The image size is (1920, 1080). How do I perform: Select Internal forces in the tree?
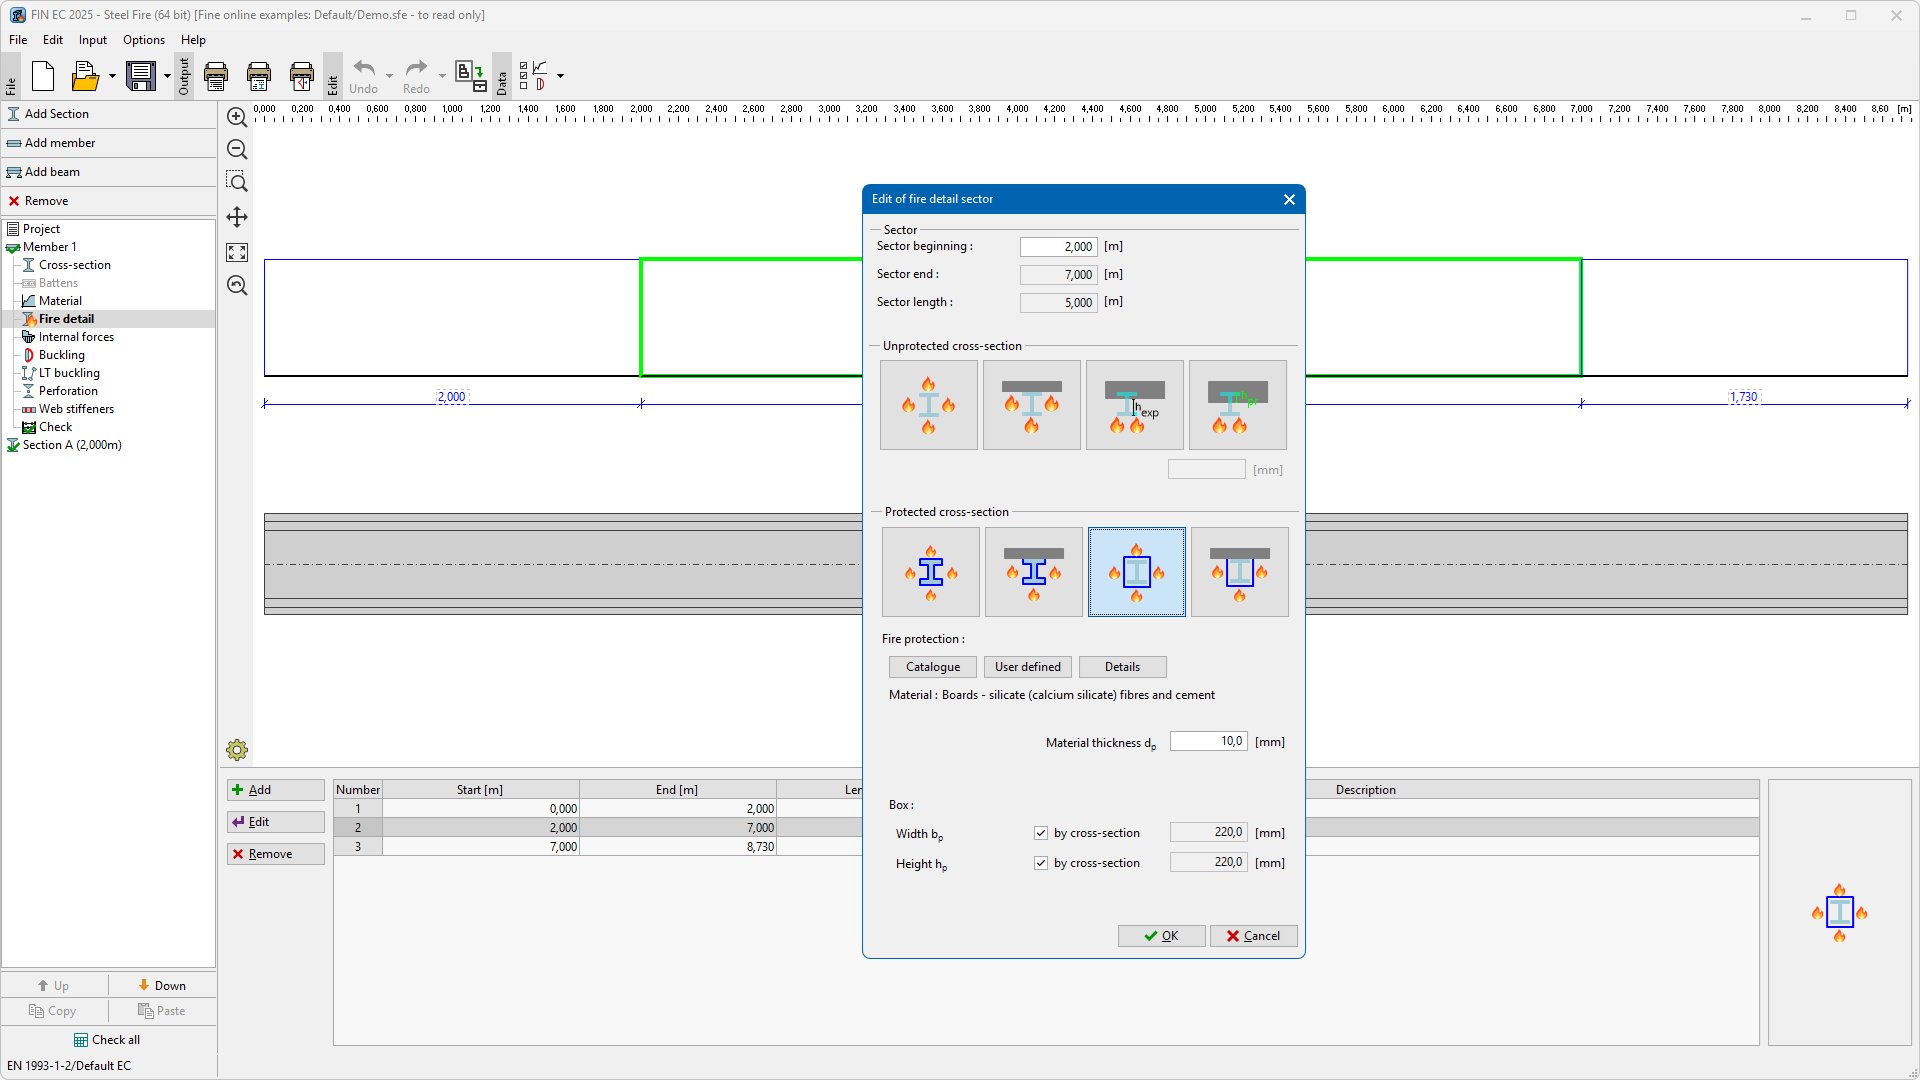(76, 337)
